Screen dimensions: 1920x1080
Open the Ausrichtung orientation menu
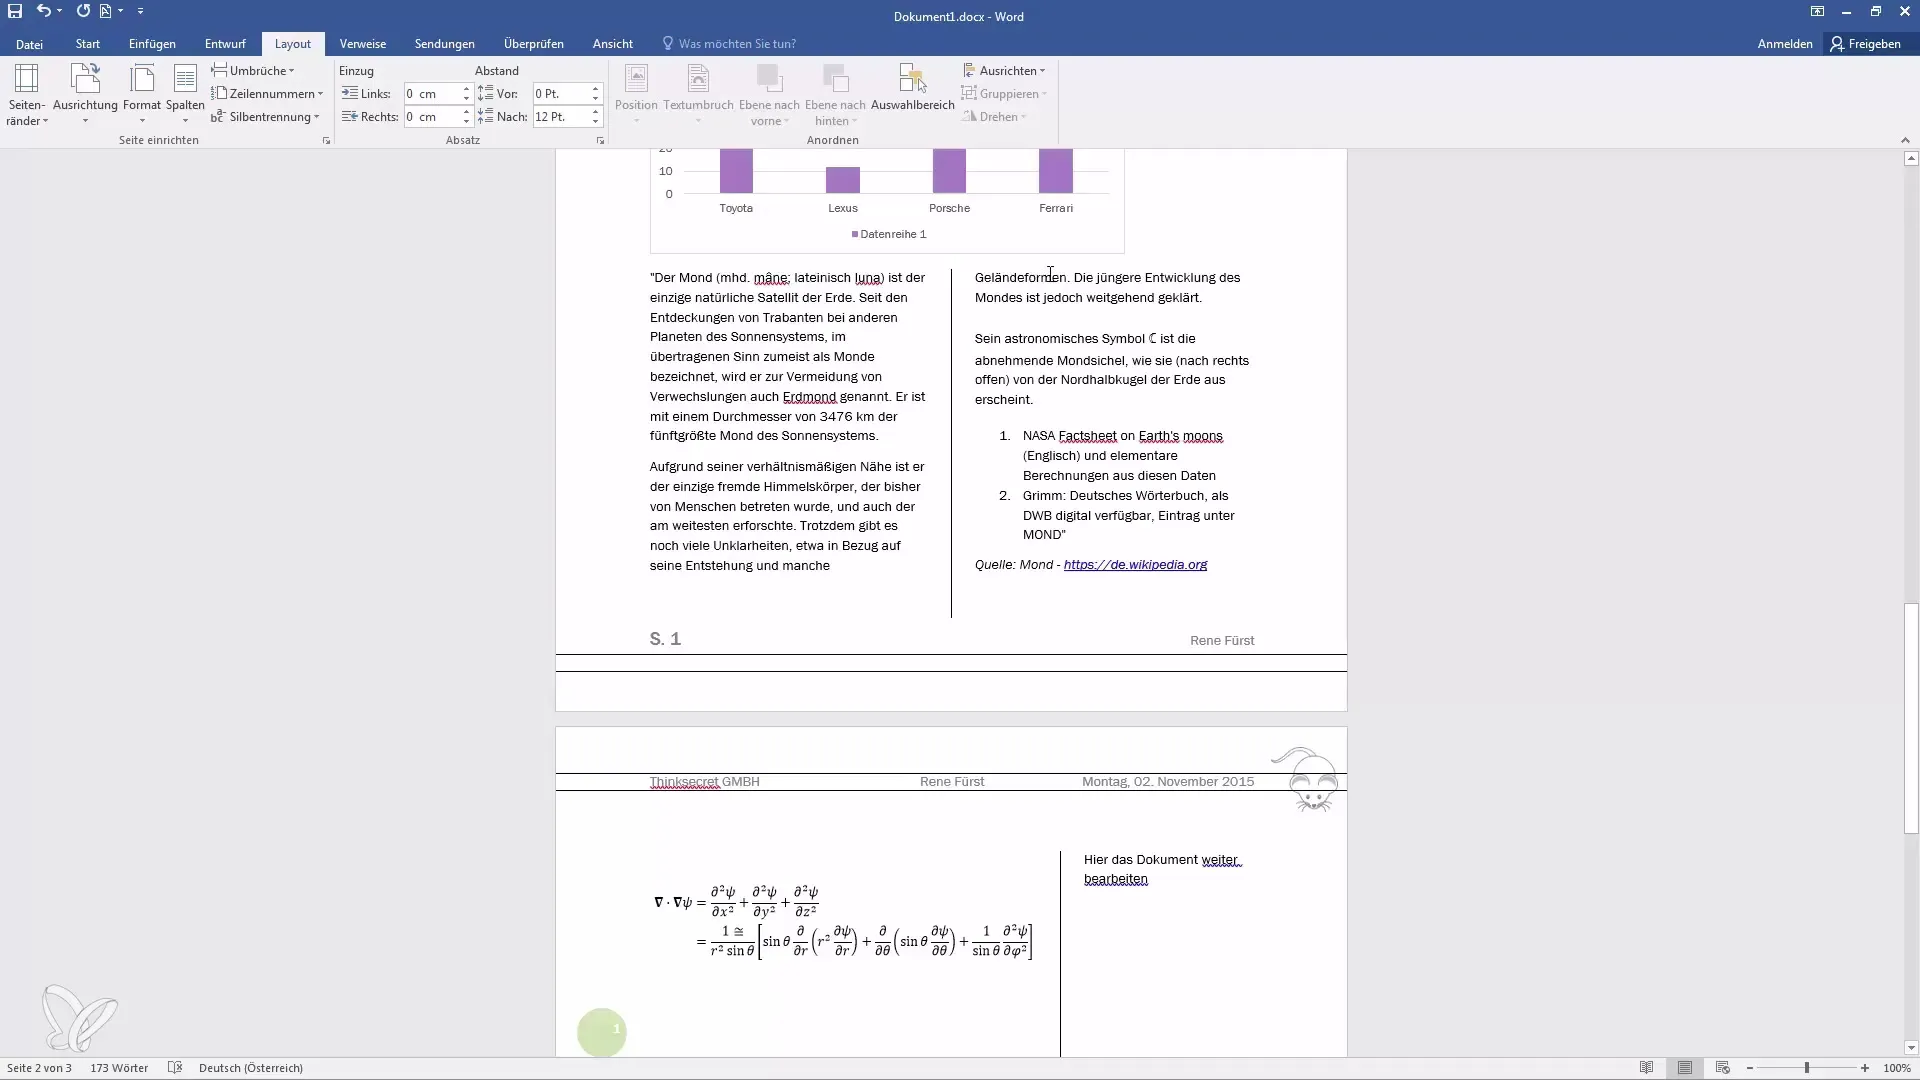click(x=85, y=96)
